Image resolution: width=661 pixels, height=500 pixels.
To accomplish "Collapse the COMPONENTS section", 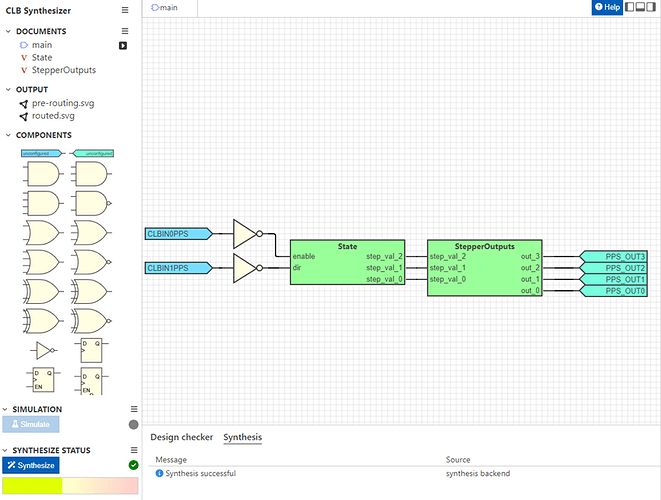I will 8,135.
